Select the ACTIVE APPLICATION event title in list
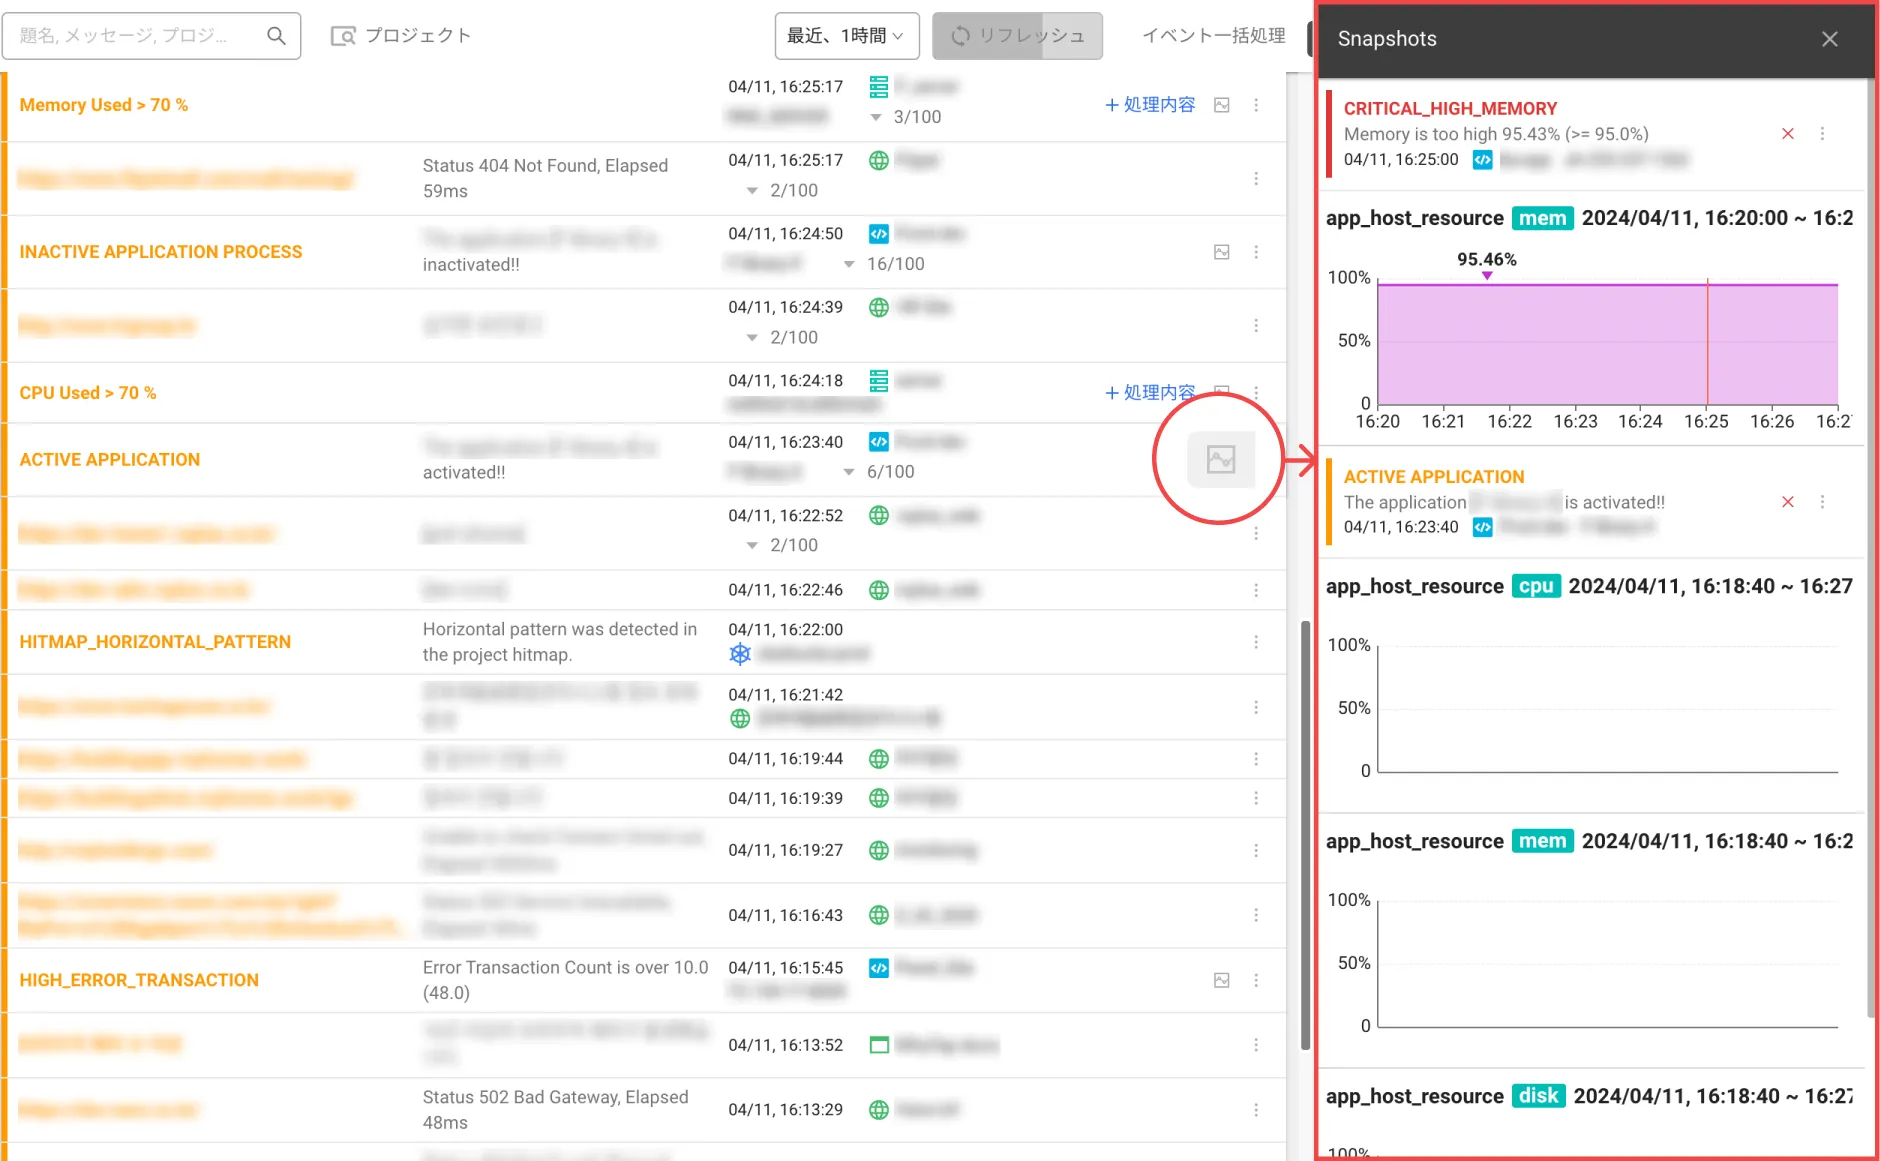This screenshot has width=1880, height=1161. point(109,460)
